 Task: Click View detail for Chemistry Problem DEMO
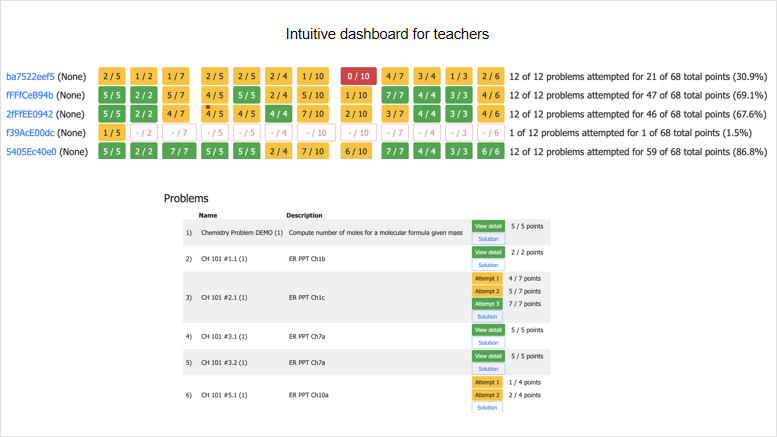(x=487, y=226)
